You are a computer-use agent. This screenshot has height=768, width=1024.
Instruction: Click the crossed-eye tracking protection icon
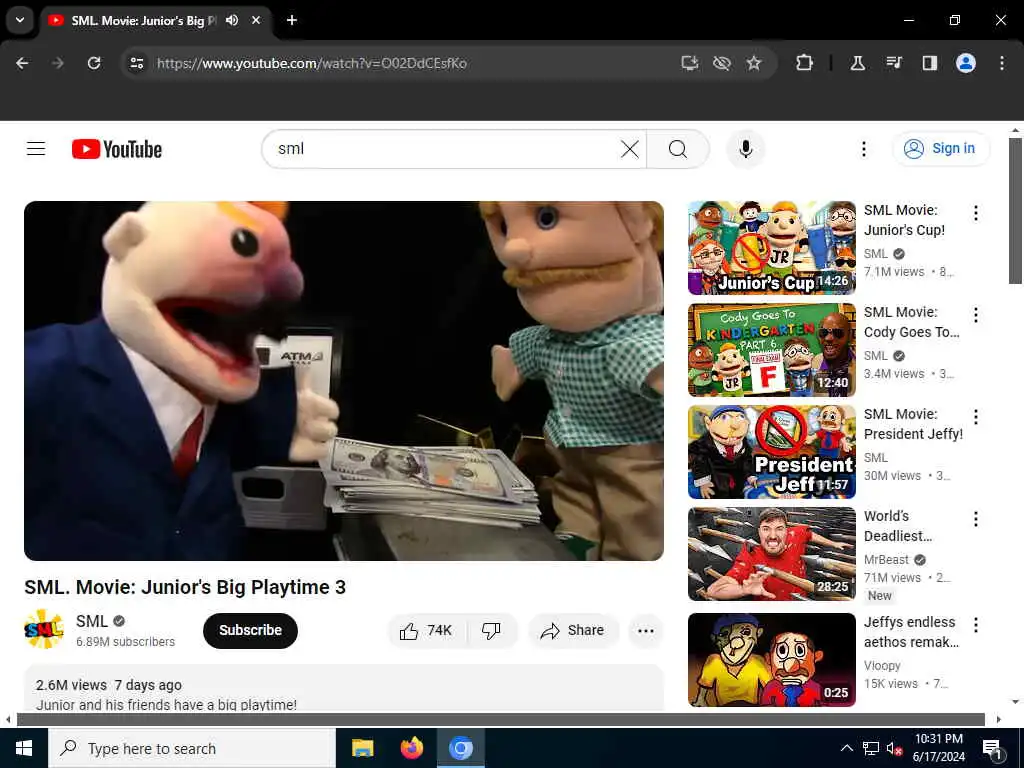point(722,63)
